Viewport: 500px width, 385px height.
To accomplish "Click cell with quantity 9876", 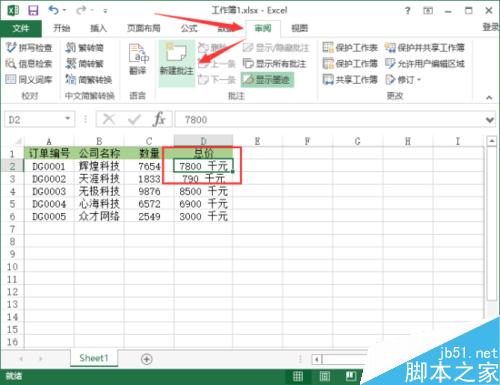I will (149, 191).
